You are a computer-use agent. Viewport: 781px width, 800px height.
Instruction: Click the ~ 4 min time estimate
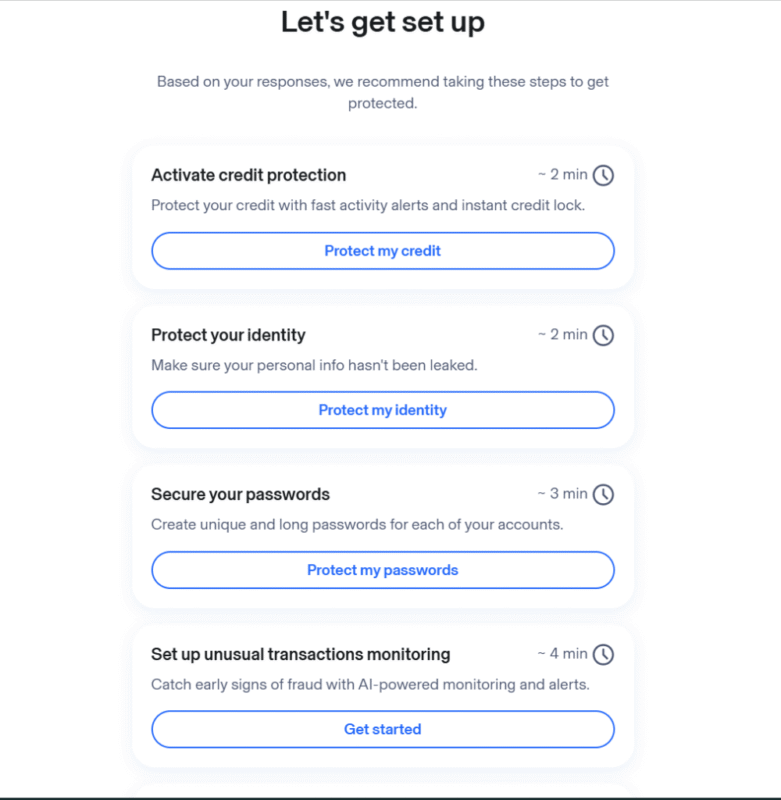pos(562,654)
